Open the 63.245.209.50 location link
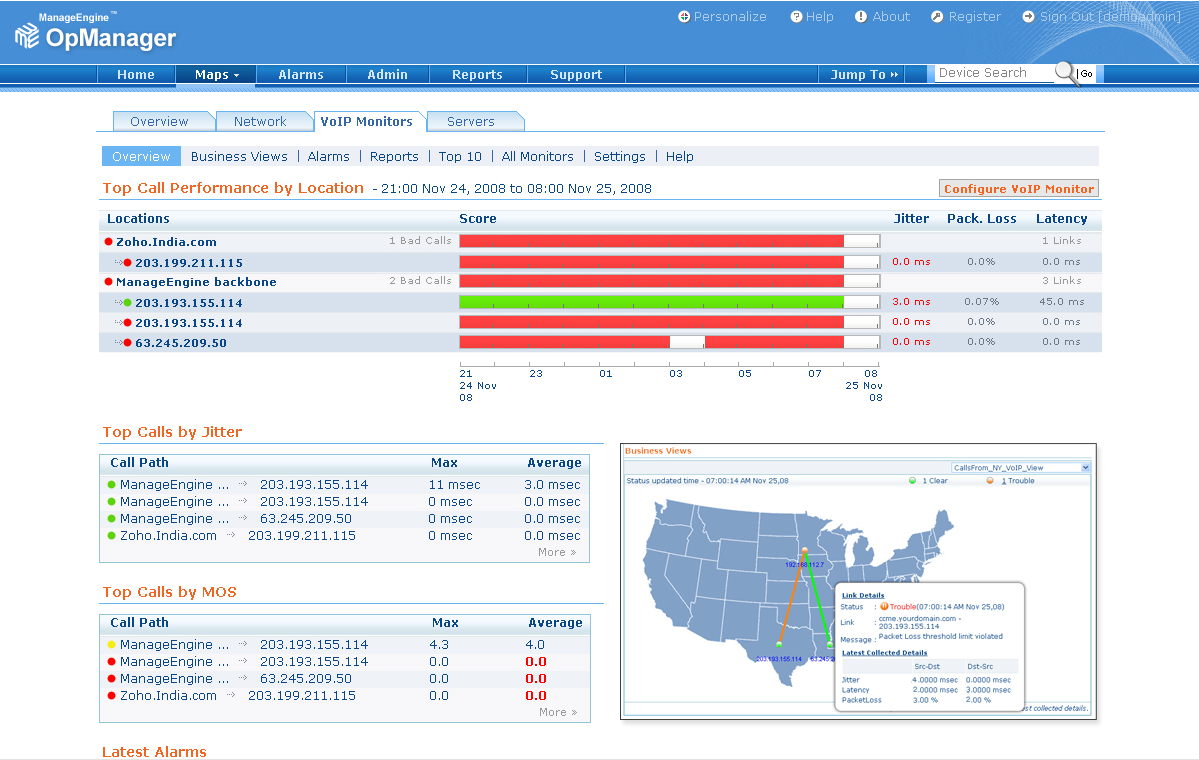 pyautogui.click(x=181, y=343)
